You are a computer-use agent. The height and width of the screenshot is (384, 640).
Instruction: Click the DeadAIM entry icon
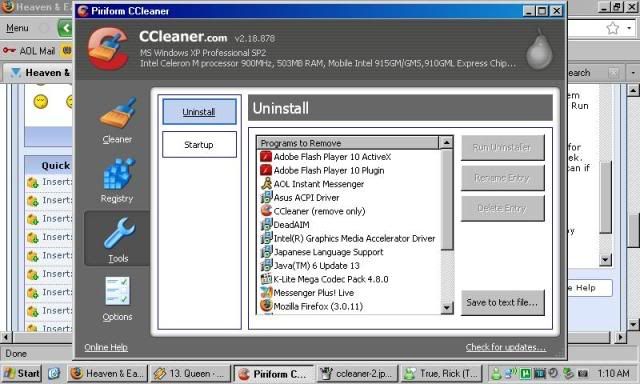click(266, 224)
